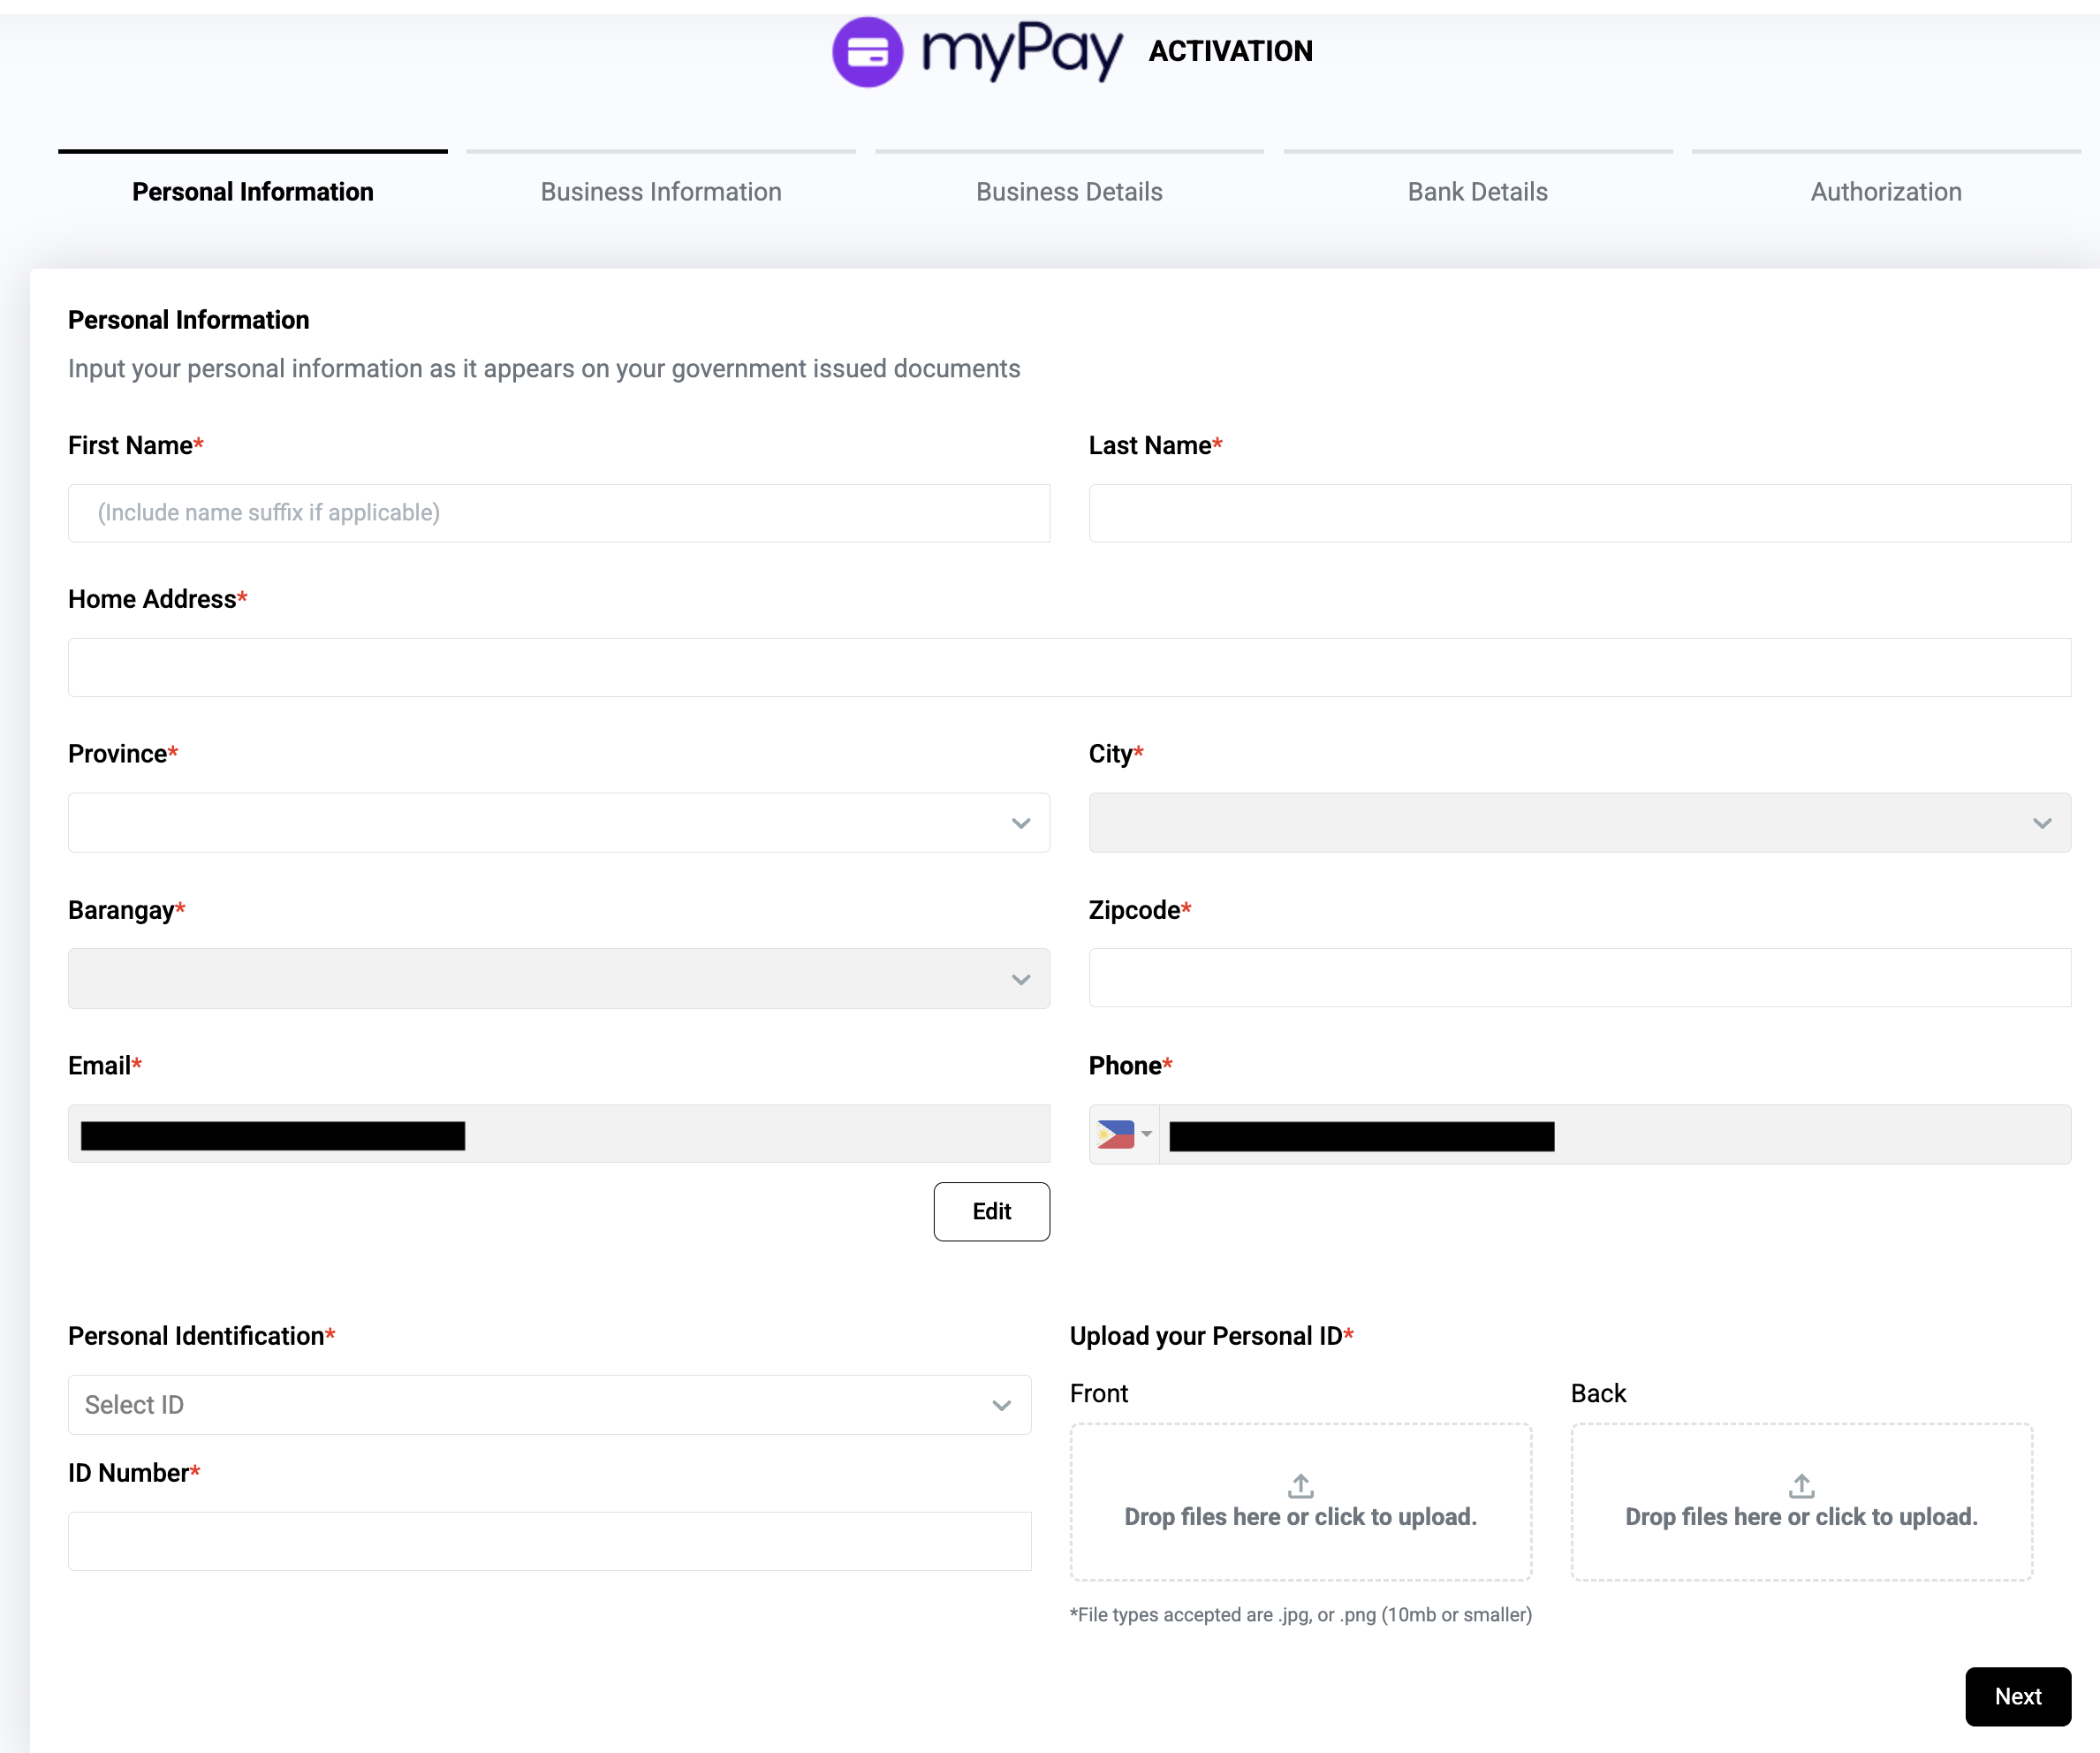The width and height of the screenshot is (2100, 1753).
Task: Click the Last Name text field
Action: point(1579,513)
